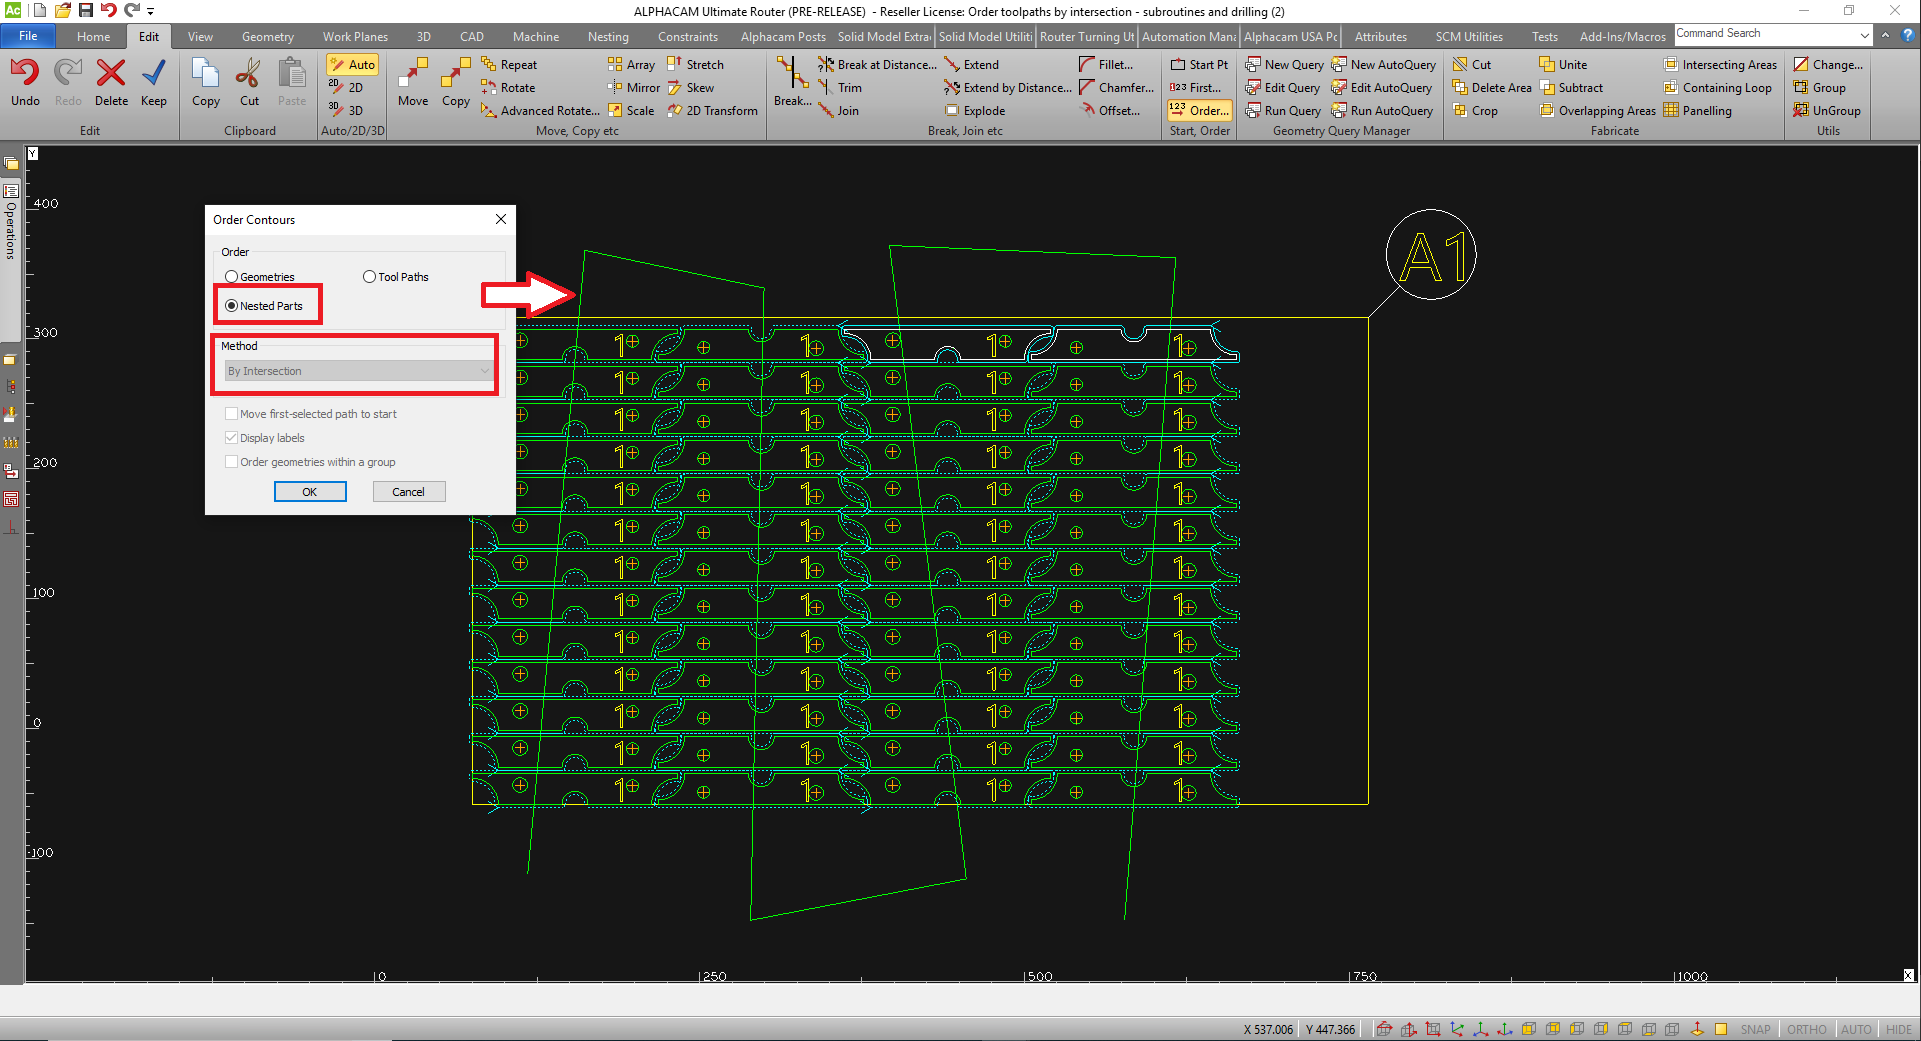The width and height of the screenshot is (1921, 1041).
Task: Expand the By Intersection method dropdown
Action: pos(484,371)
